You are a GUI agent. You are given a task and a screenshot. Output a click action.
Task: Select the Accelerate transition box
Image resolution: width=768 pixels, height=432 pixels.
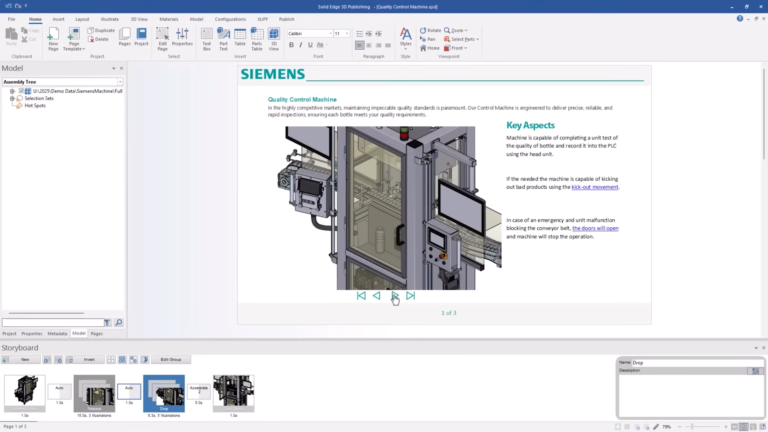click(x=199, y=391)
